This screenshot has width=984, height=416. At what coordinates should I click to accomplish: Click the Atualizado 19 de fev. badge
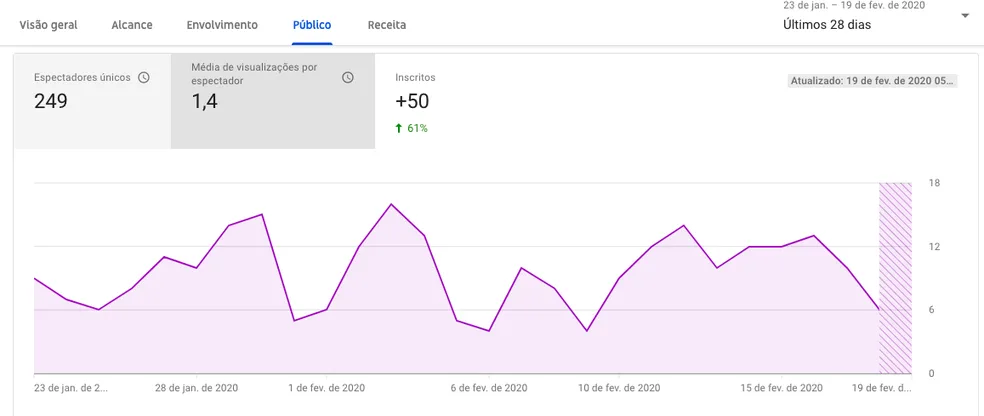point(872,81)
